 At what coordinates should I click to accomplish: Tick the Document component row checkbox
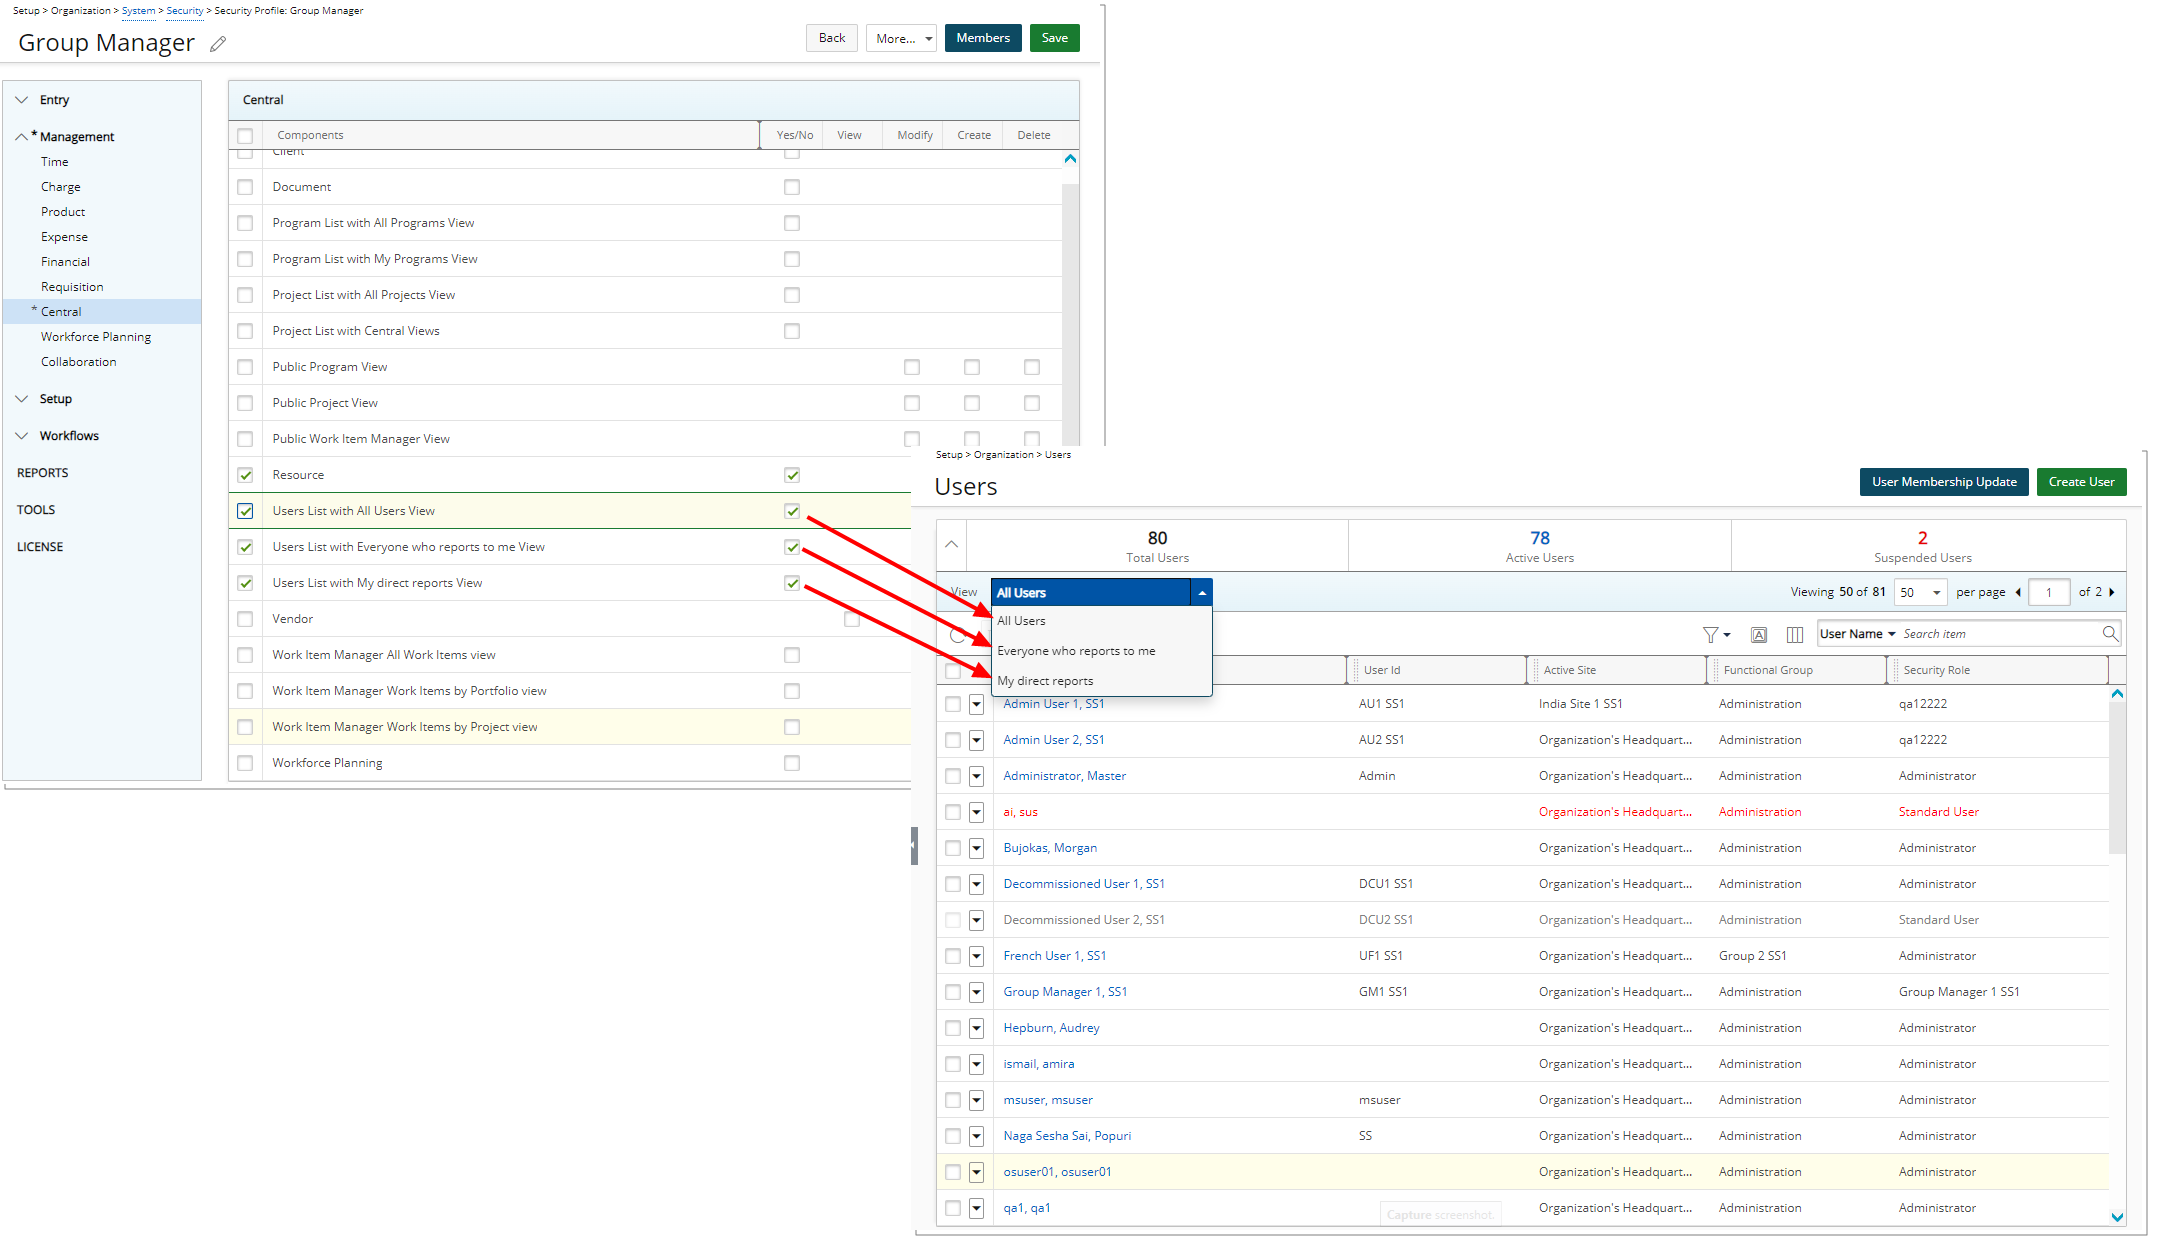(x=245, y=187)
